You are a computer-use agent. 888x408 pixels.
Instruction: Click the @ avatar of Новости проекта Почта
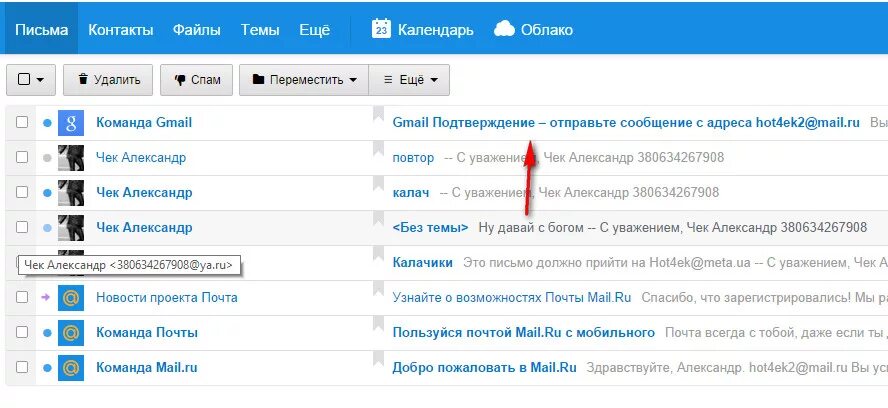(71, 298)
